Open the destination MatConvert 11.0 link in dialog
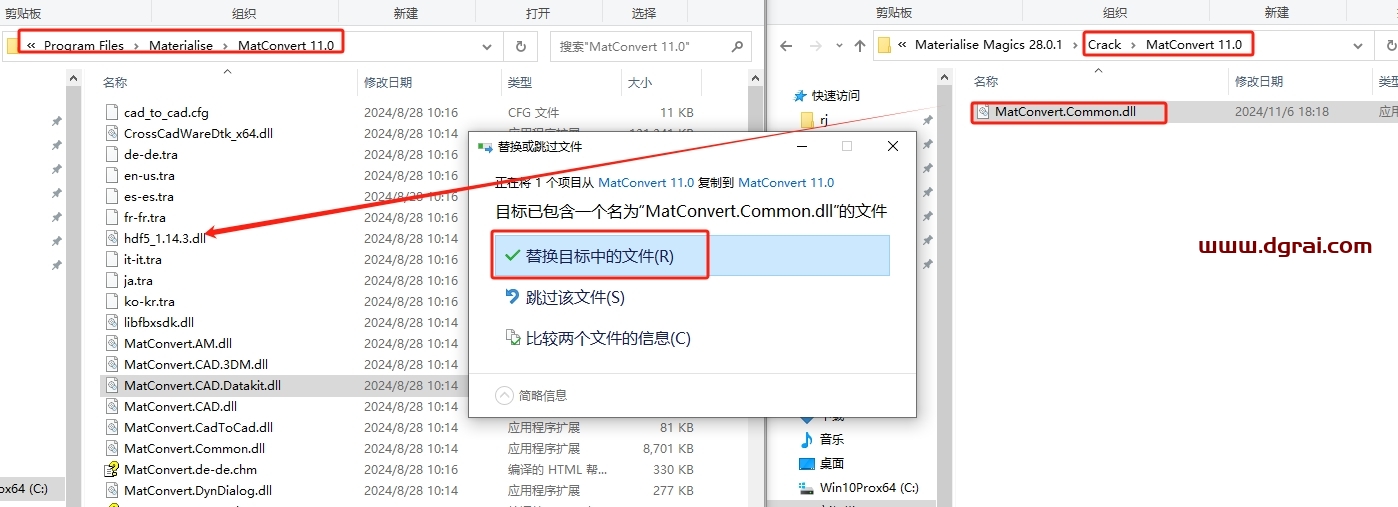The image size is (1398, 507). pyautogui.click(x=786, y=183)
